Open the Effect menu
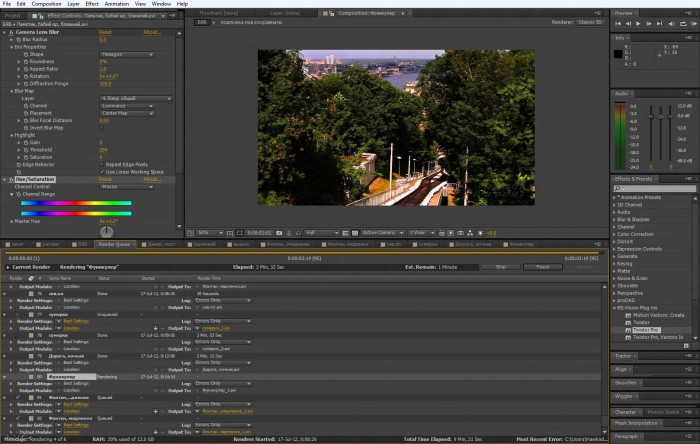 (92, 4)
